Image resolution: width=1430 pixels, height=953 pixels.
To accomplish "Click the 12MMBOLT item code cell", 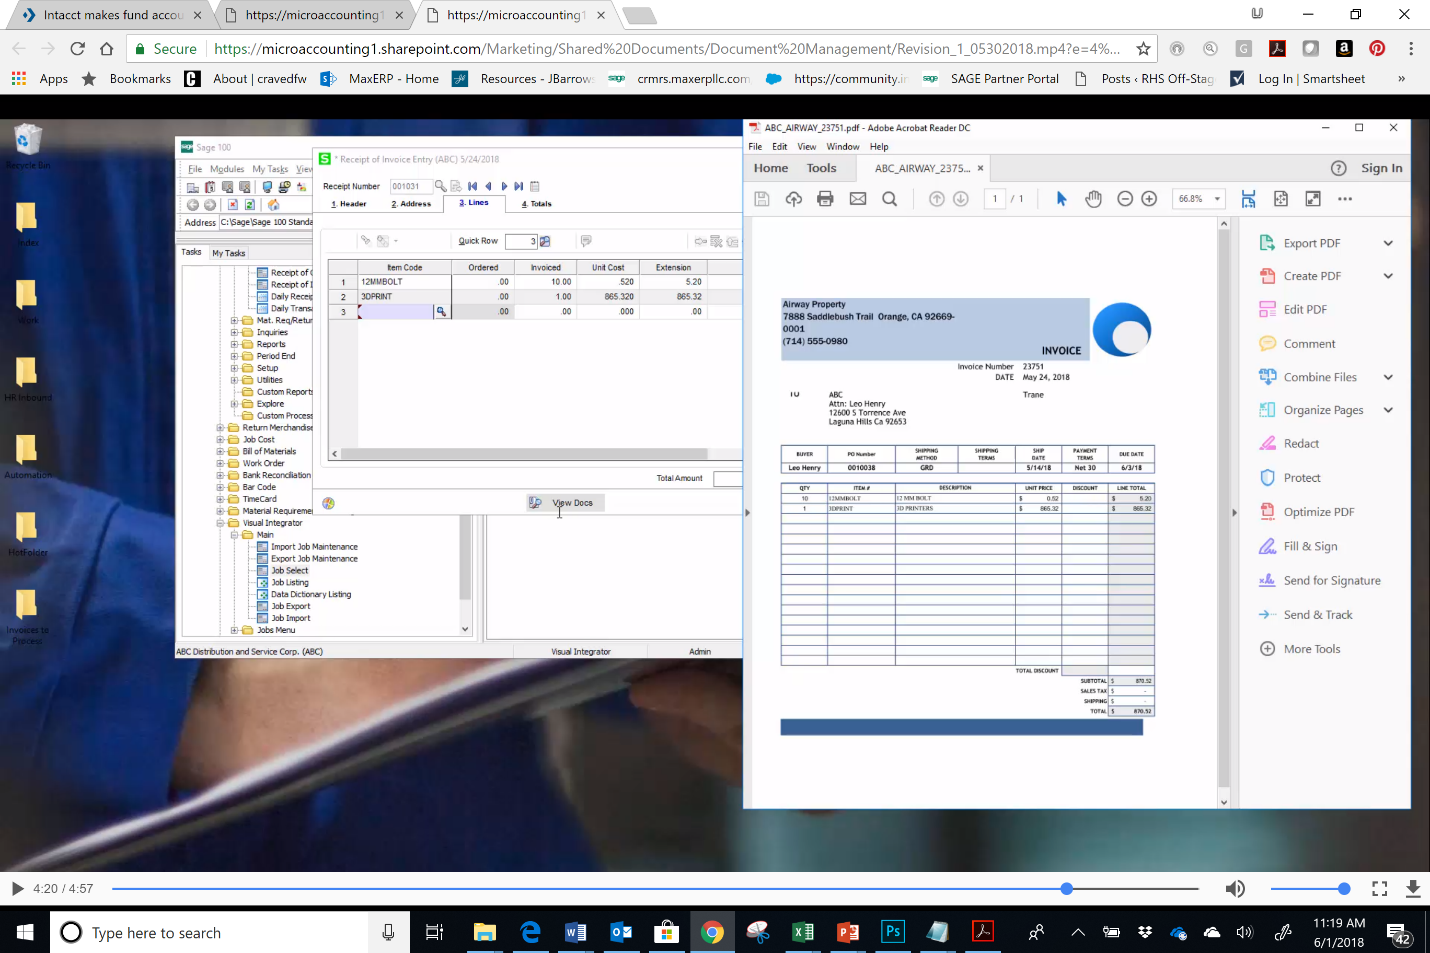I will pyautogui.click(x=404, y=282).
